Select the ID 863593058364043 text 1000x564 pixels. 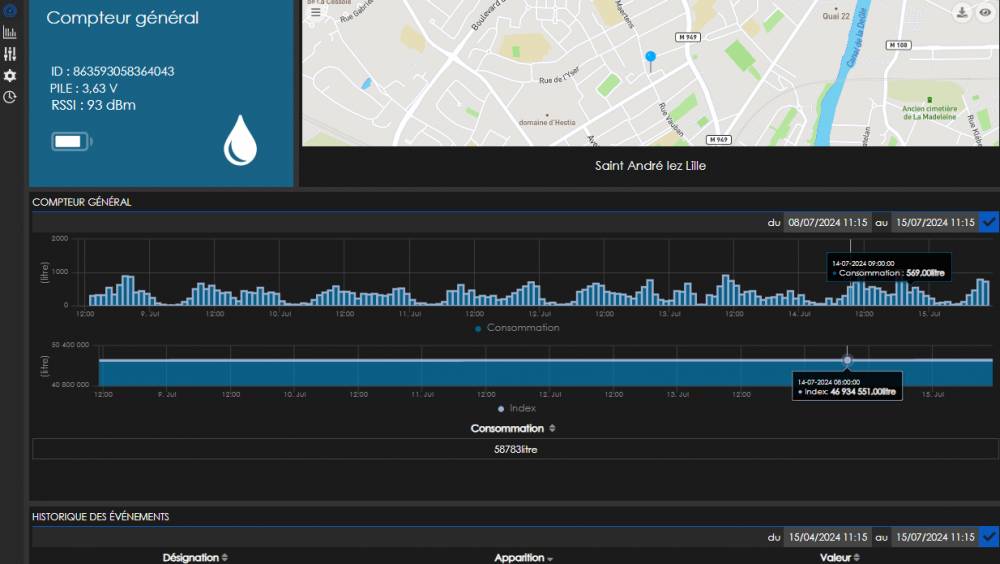pyautogui.click(x=112, y=71)
